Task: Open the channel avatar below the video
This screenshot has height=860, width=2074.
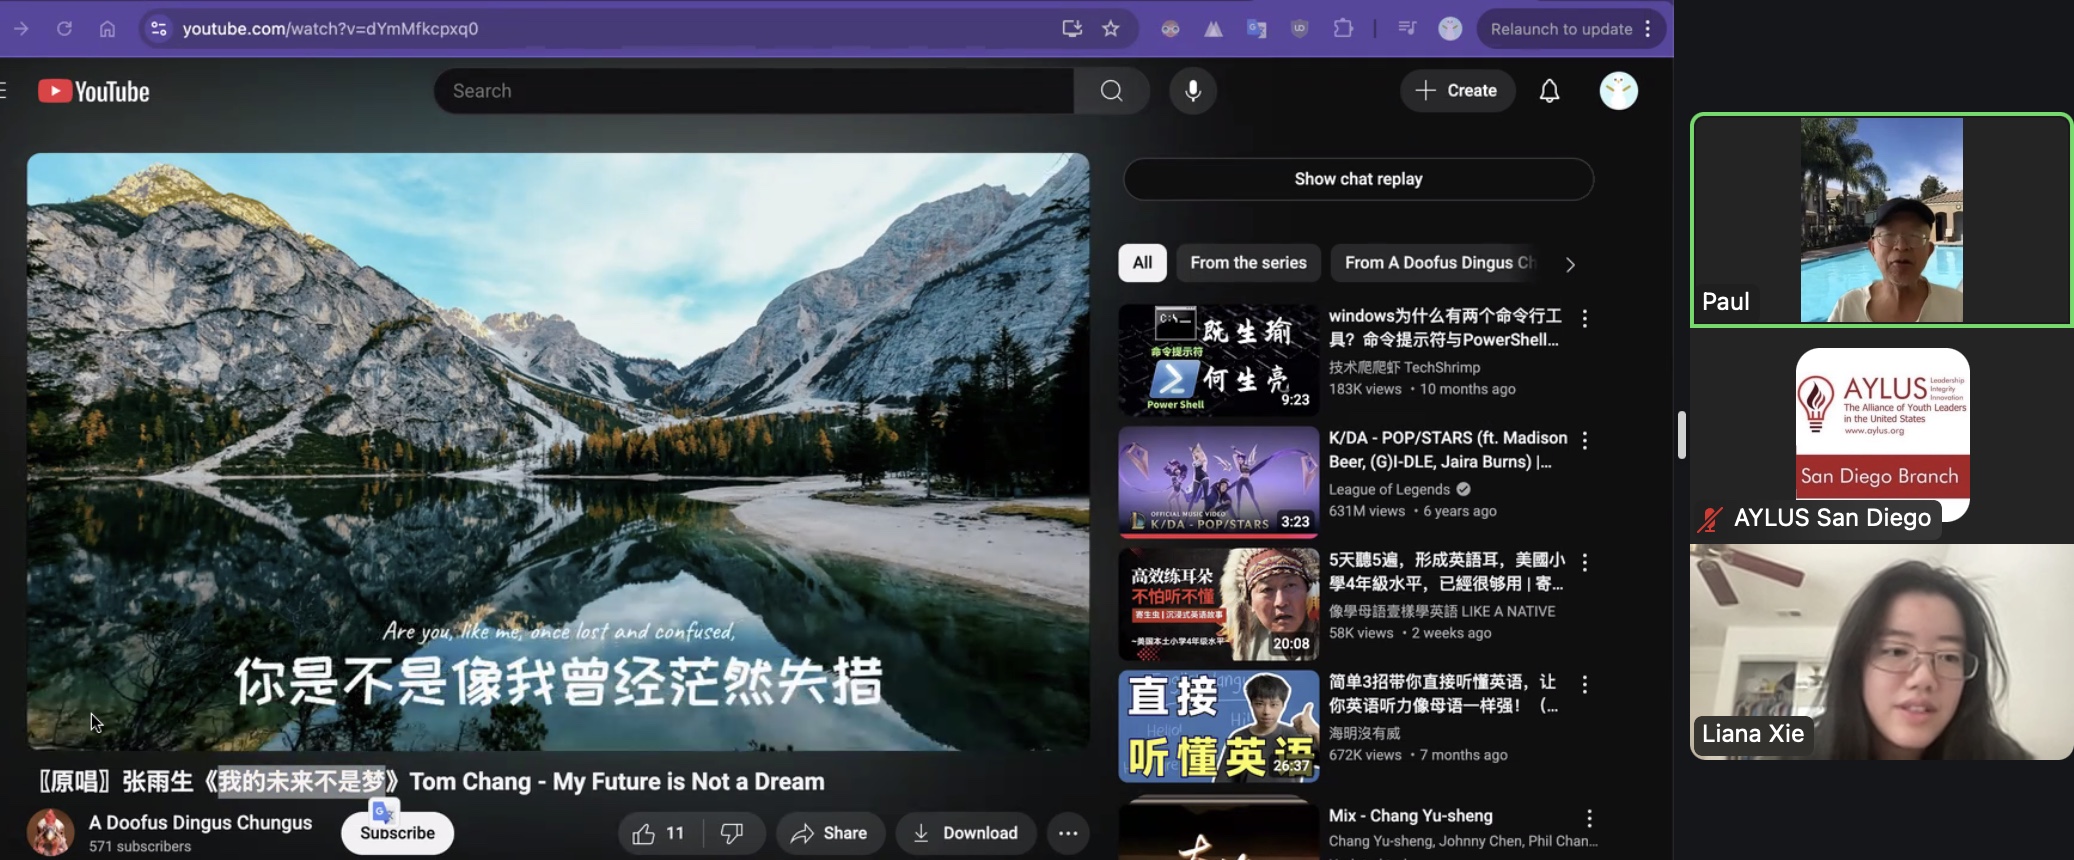Action: 50,832
